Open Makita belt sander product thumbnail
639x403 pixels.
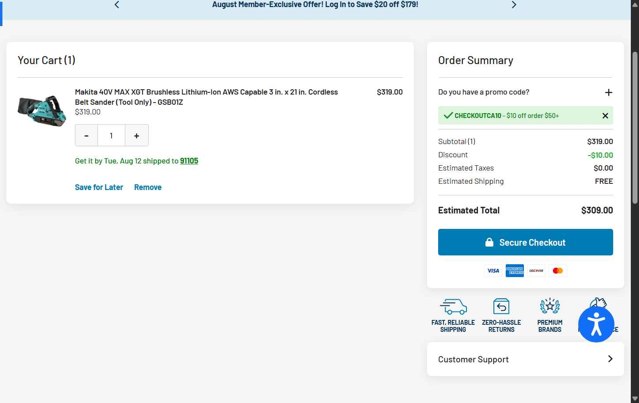click(x=42, y=110)
